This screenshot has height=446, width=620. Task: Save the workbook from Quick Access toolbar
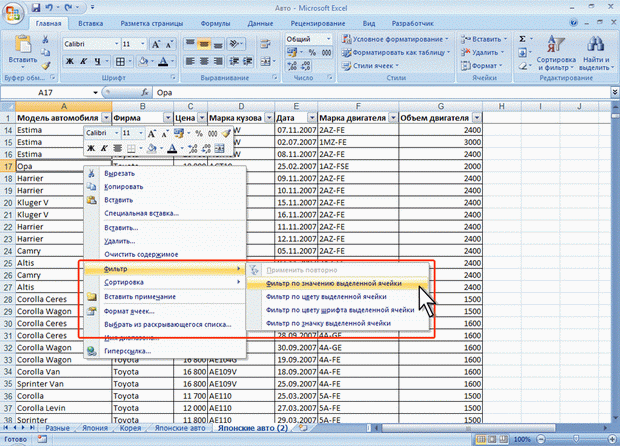click(36, 8)
